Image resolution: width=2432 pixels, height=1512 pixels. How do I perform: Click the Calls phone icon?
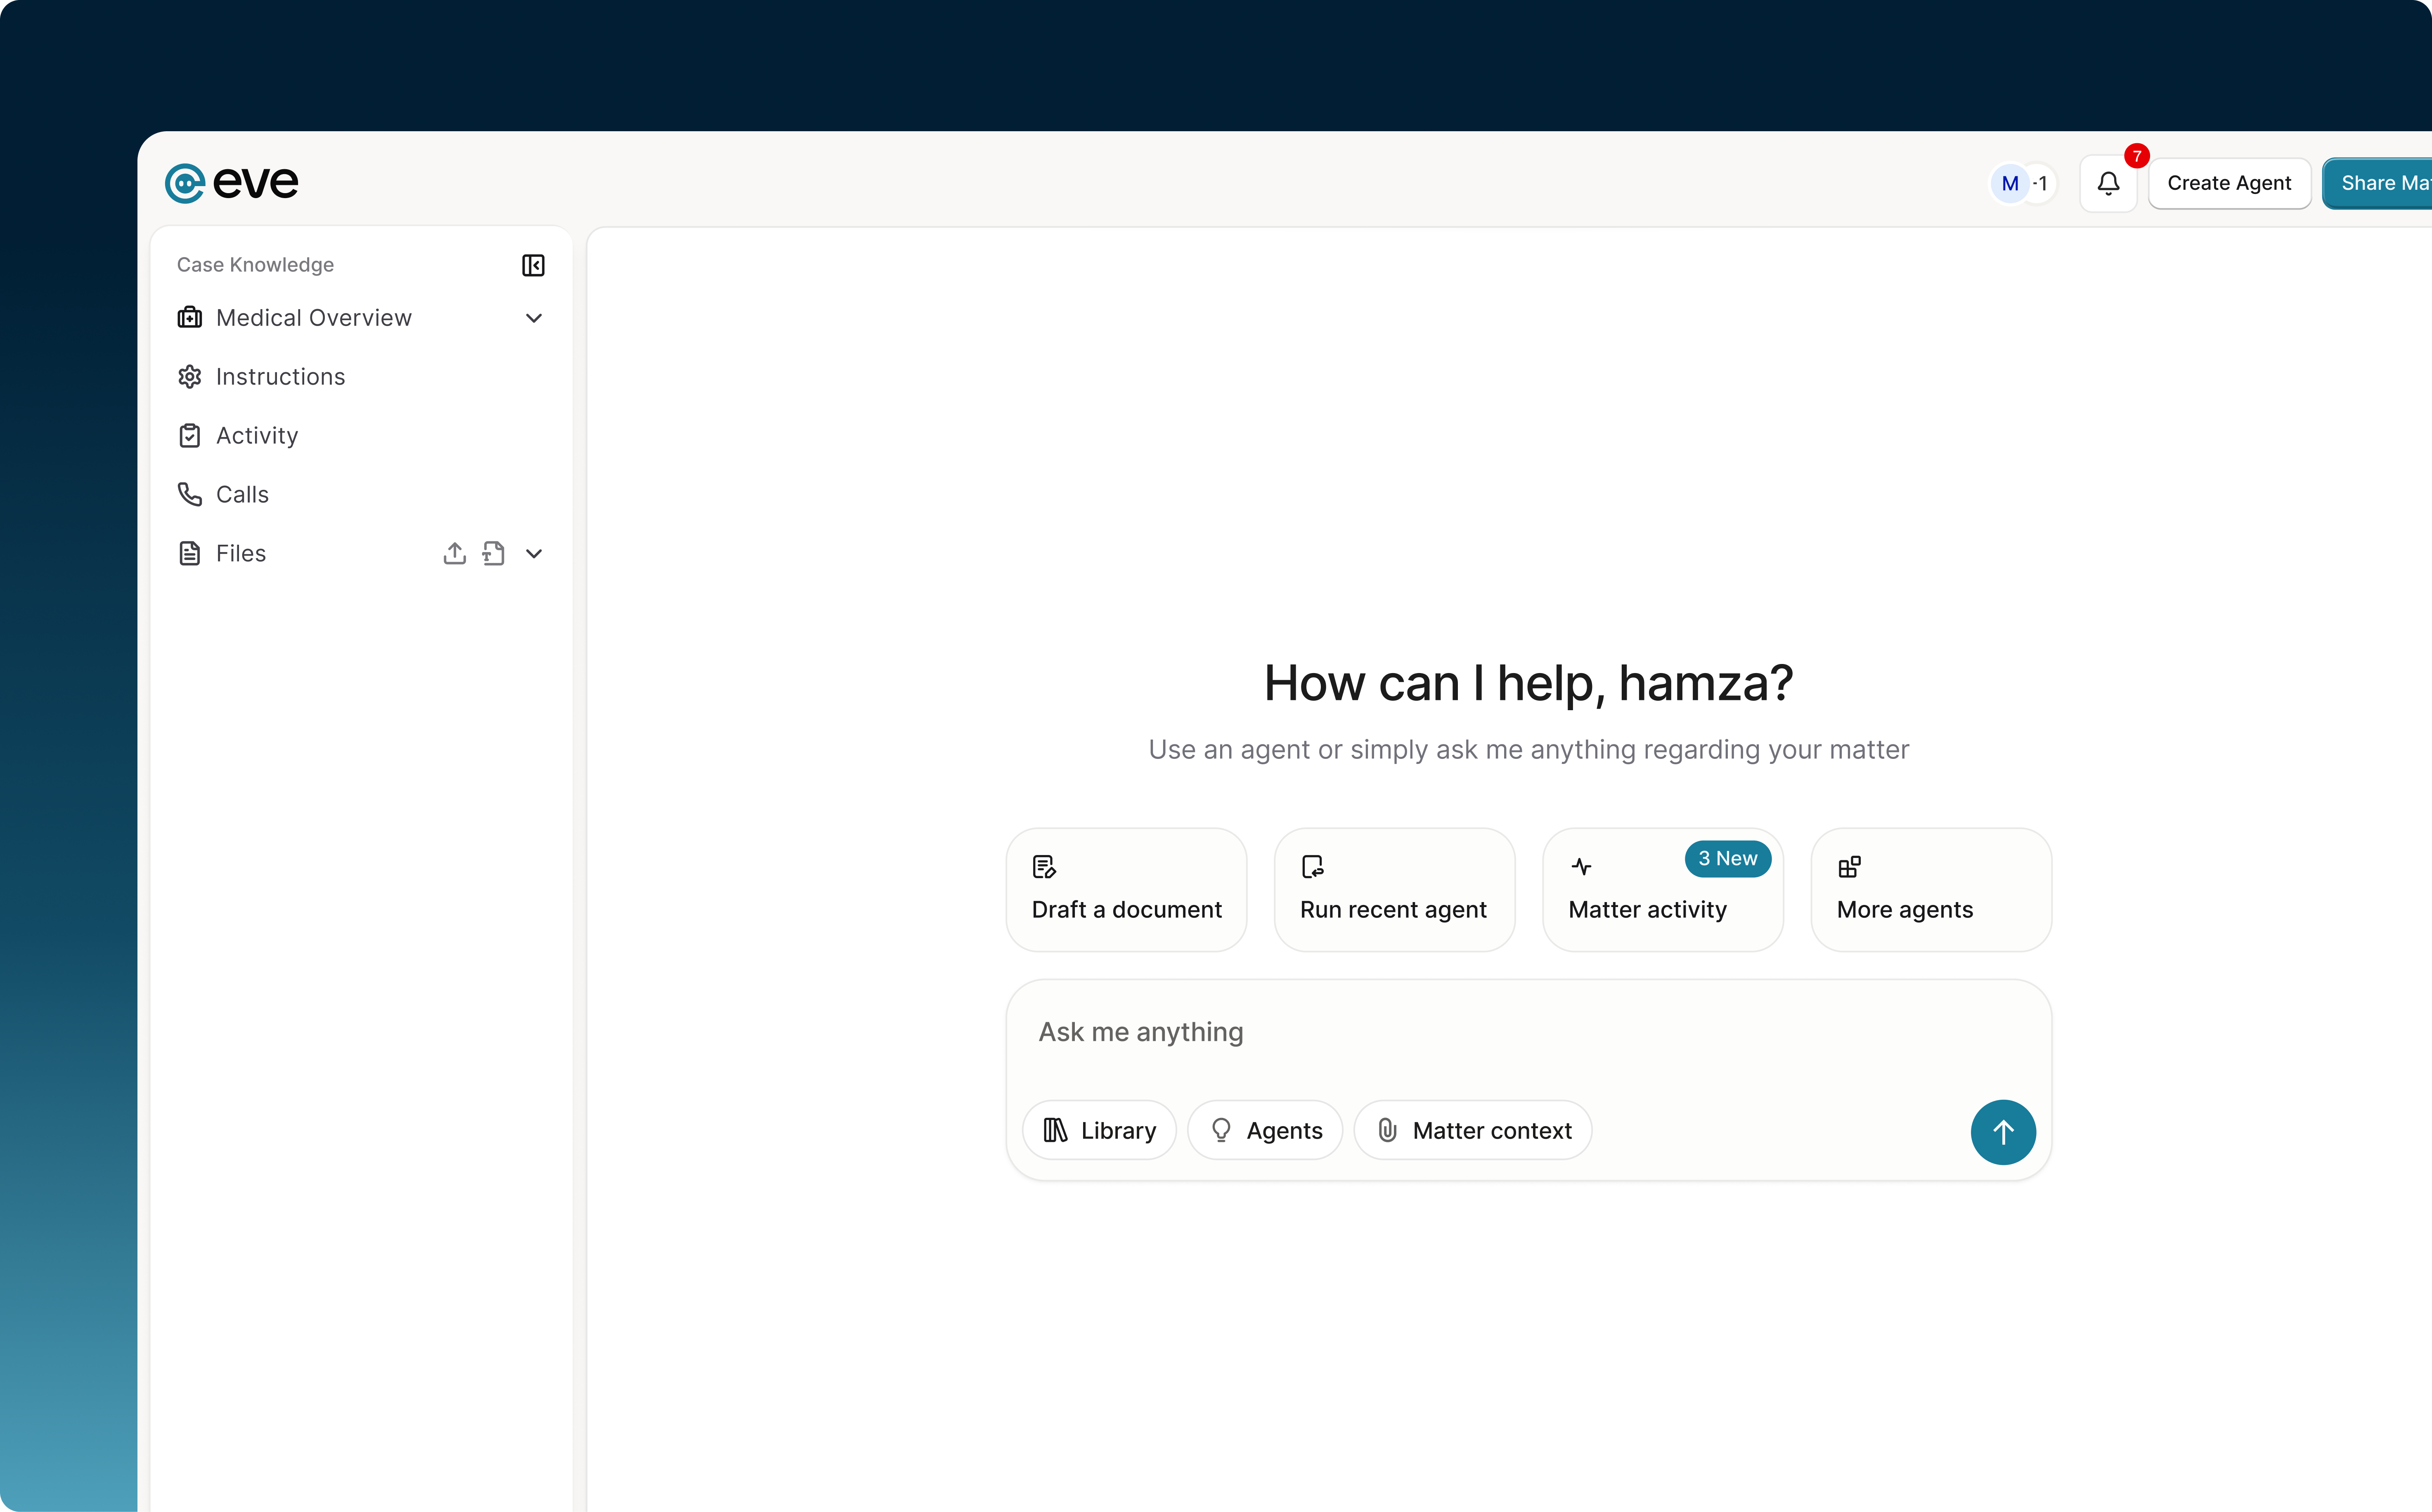(x=189, y=495)
